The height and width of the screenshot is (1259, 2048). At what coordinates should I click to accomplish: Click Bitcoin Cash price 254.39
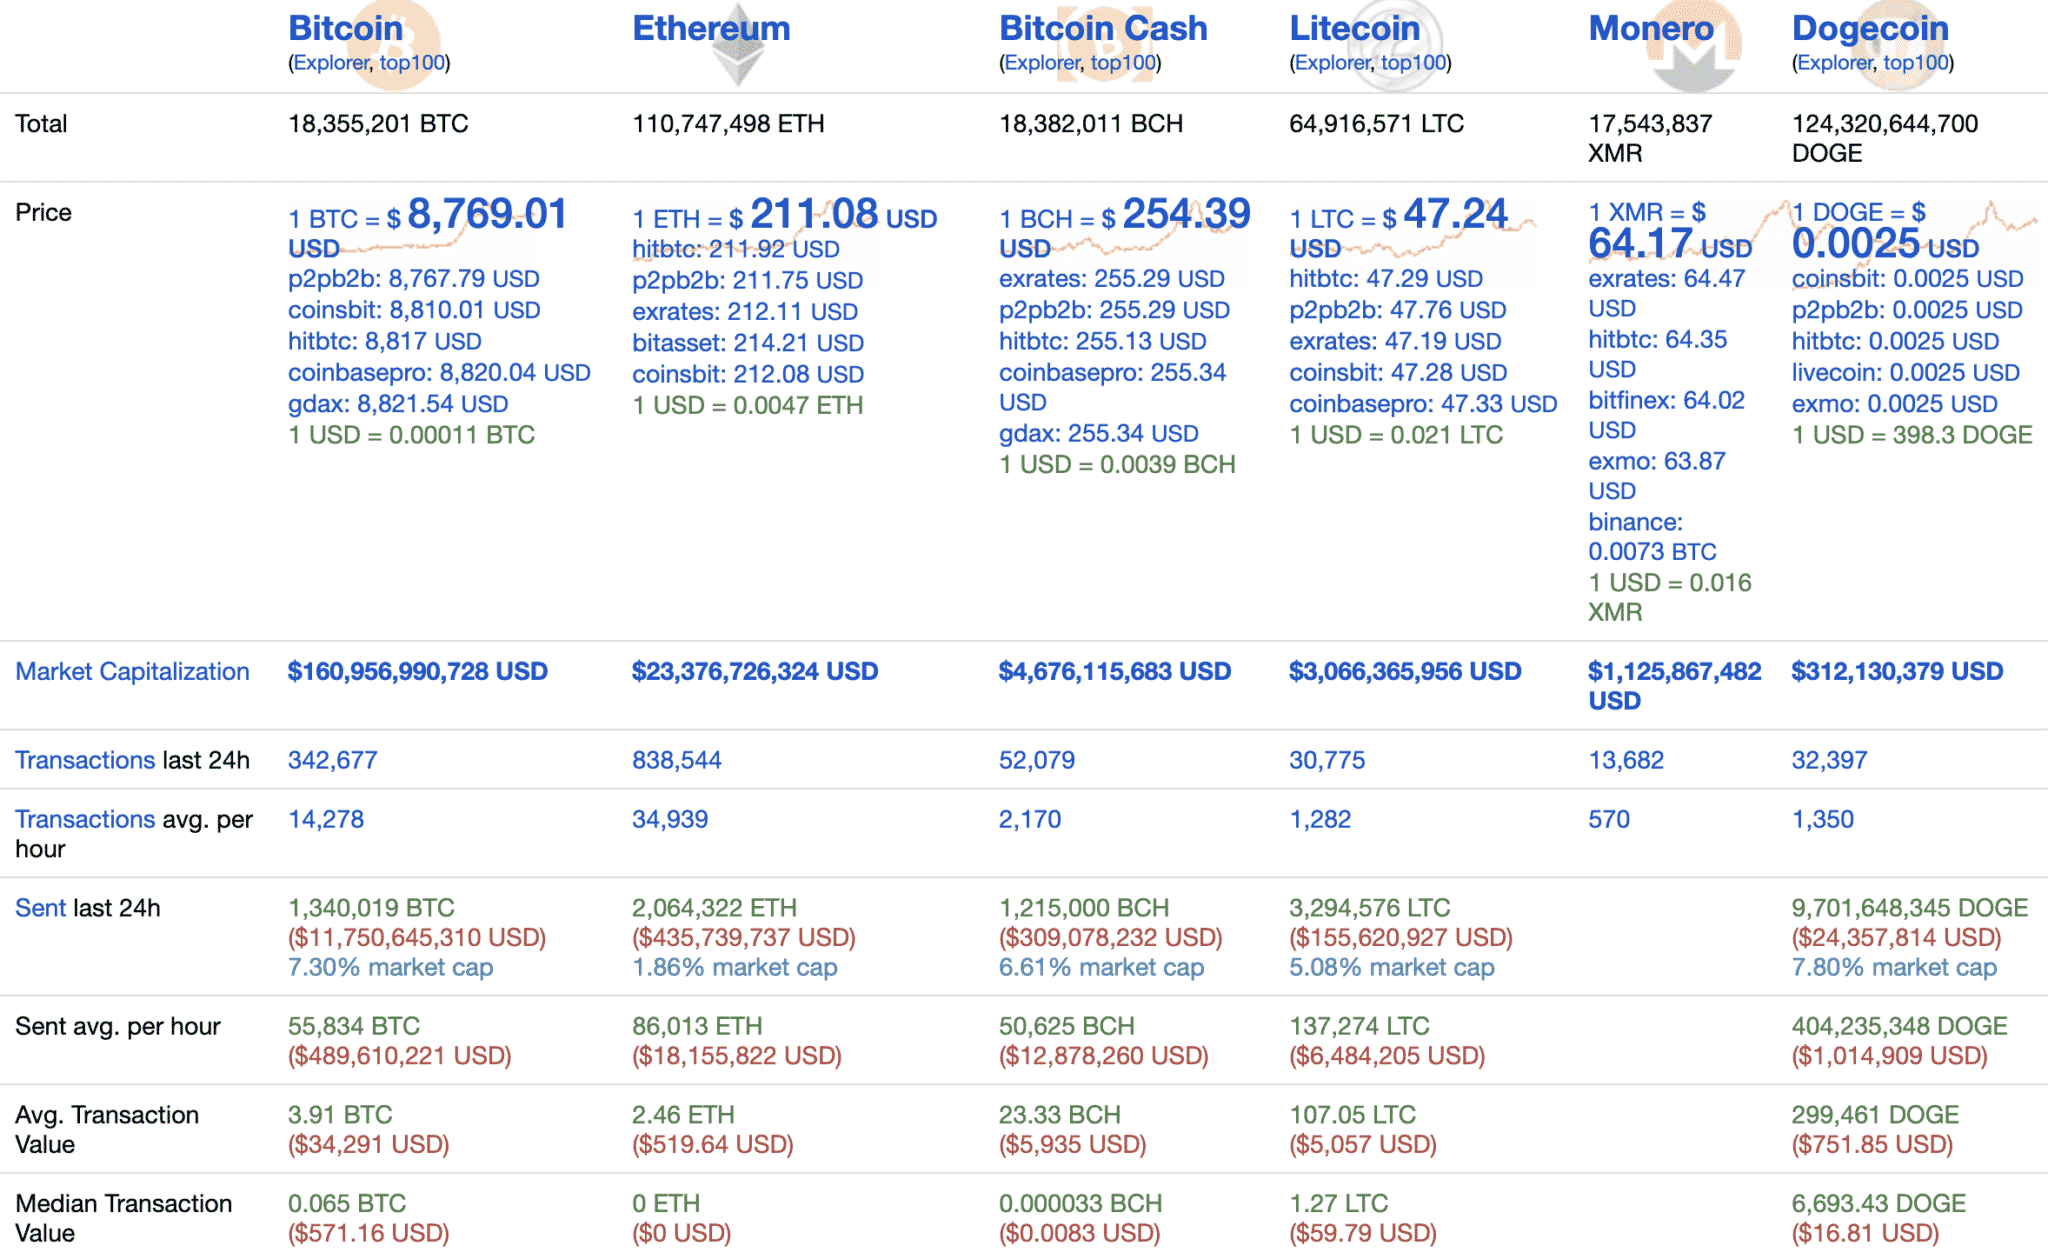click(1186, 214)
